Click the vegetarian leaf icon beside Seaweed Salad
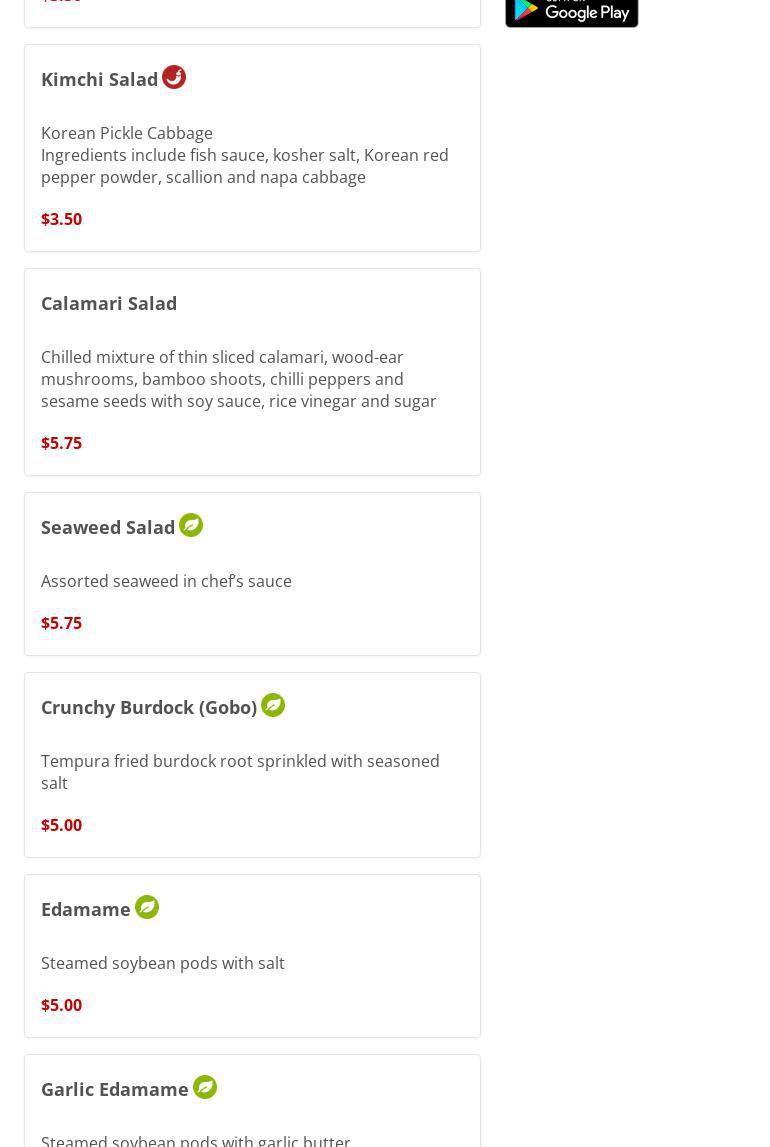The image size is (770, 1147). (191, 525)
